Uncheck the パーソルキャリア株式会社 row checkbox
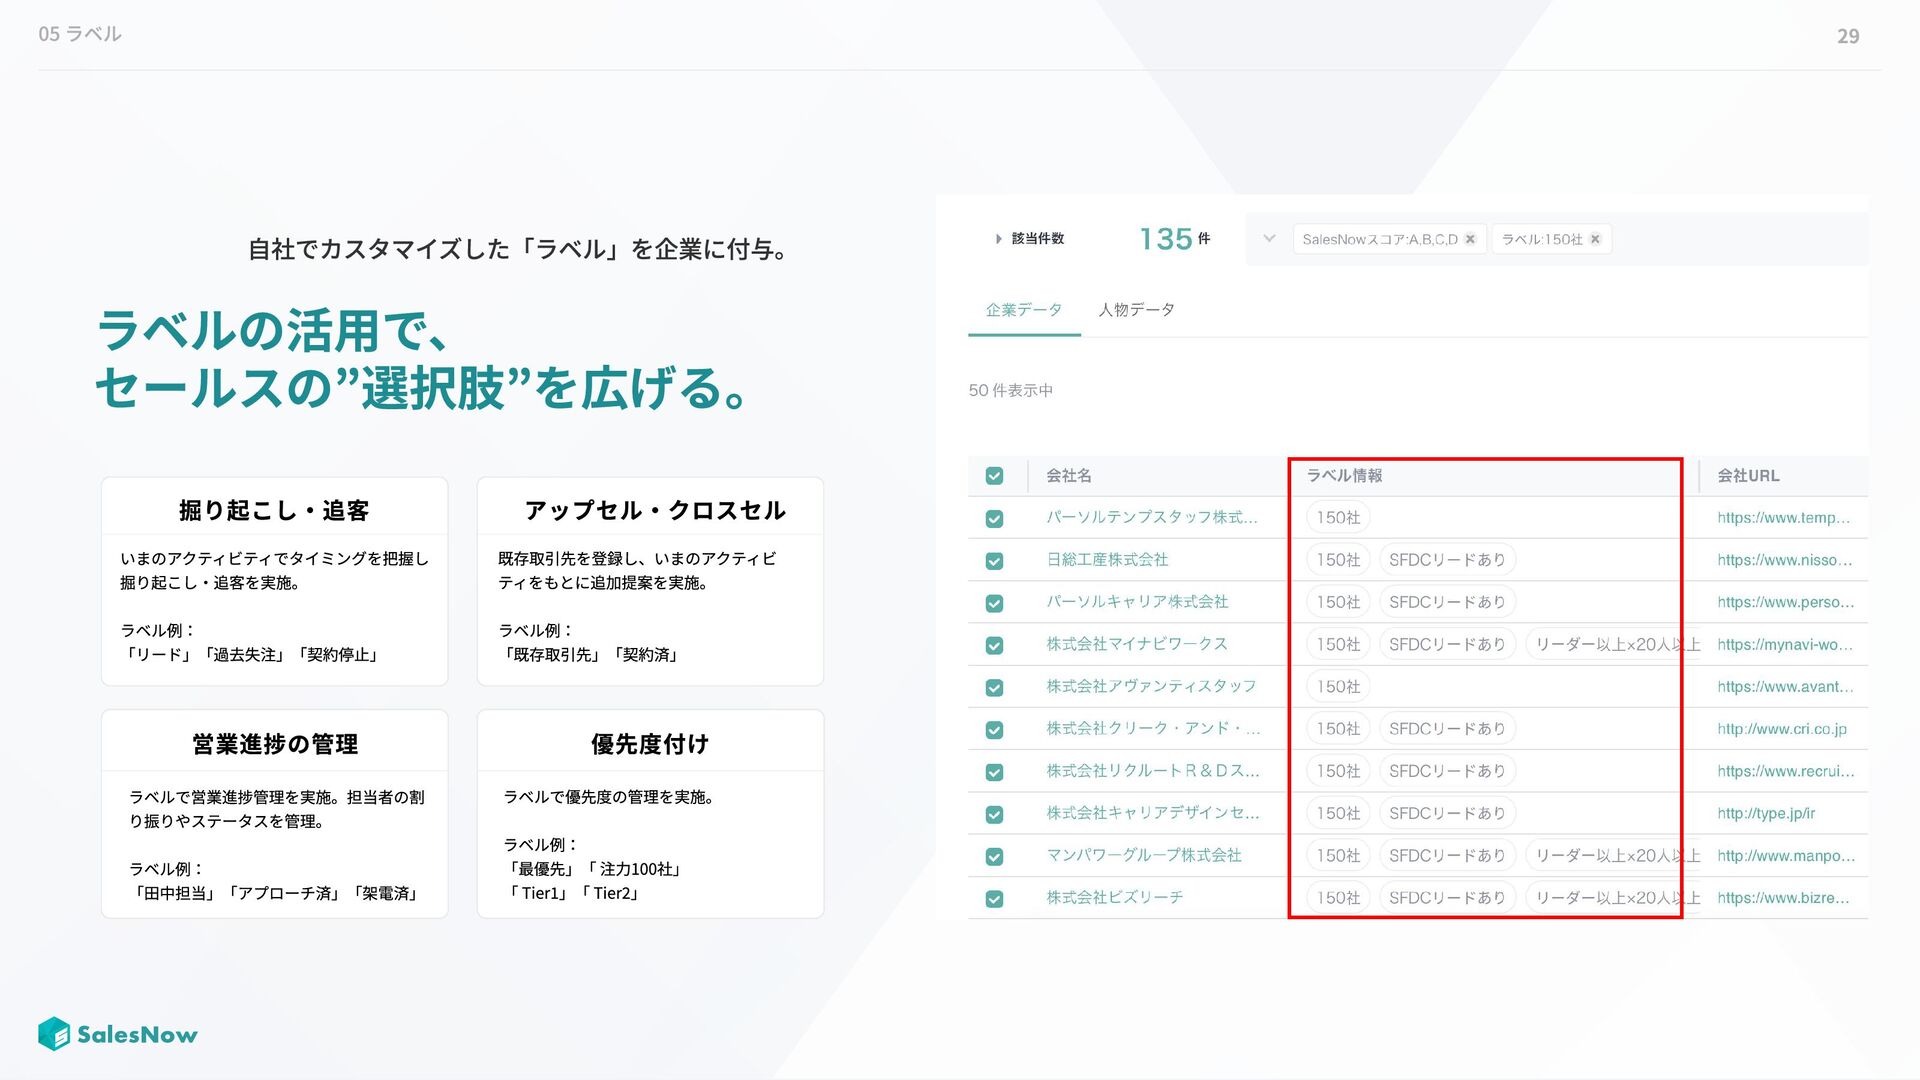The image size is (1920, 1080). click(x=994, y=603)
